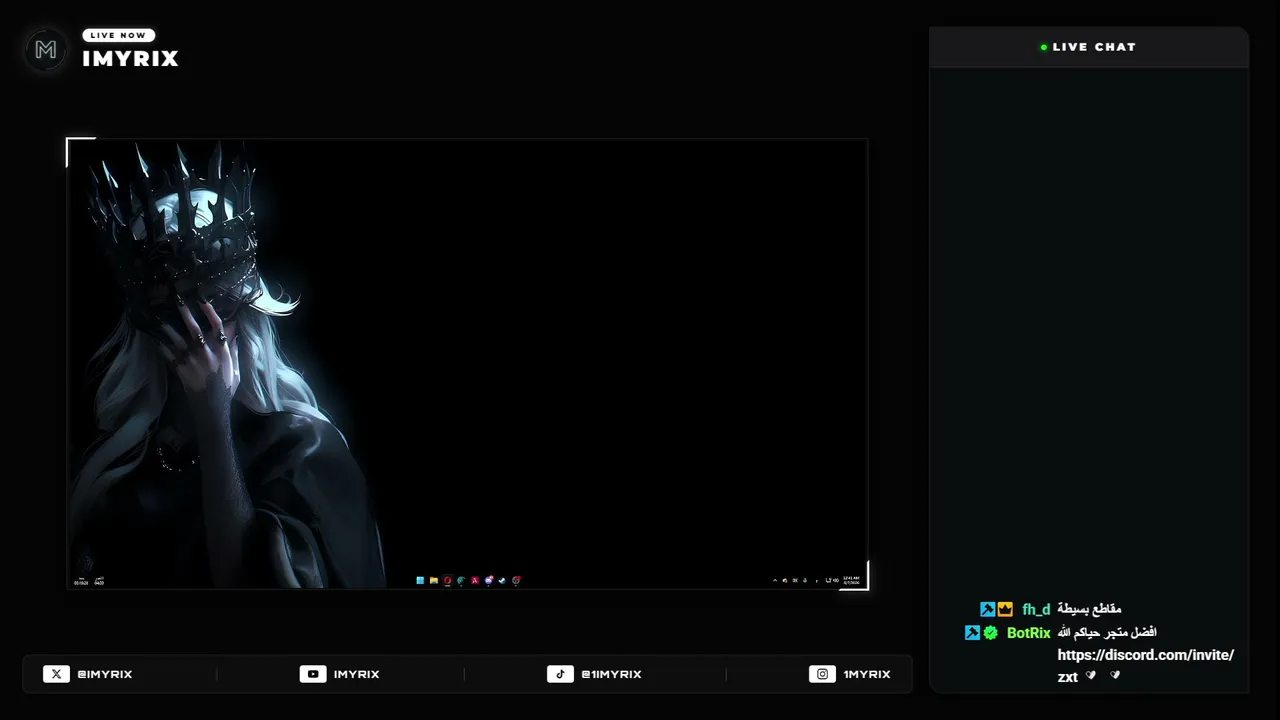Image resolution: width=1280 pixels, height=720 pixels.
Task: Open the Instagram social icon
Action: [822, 674]
